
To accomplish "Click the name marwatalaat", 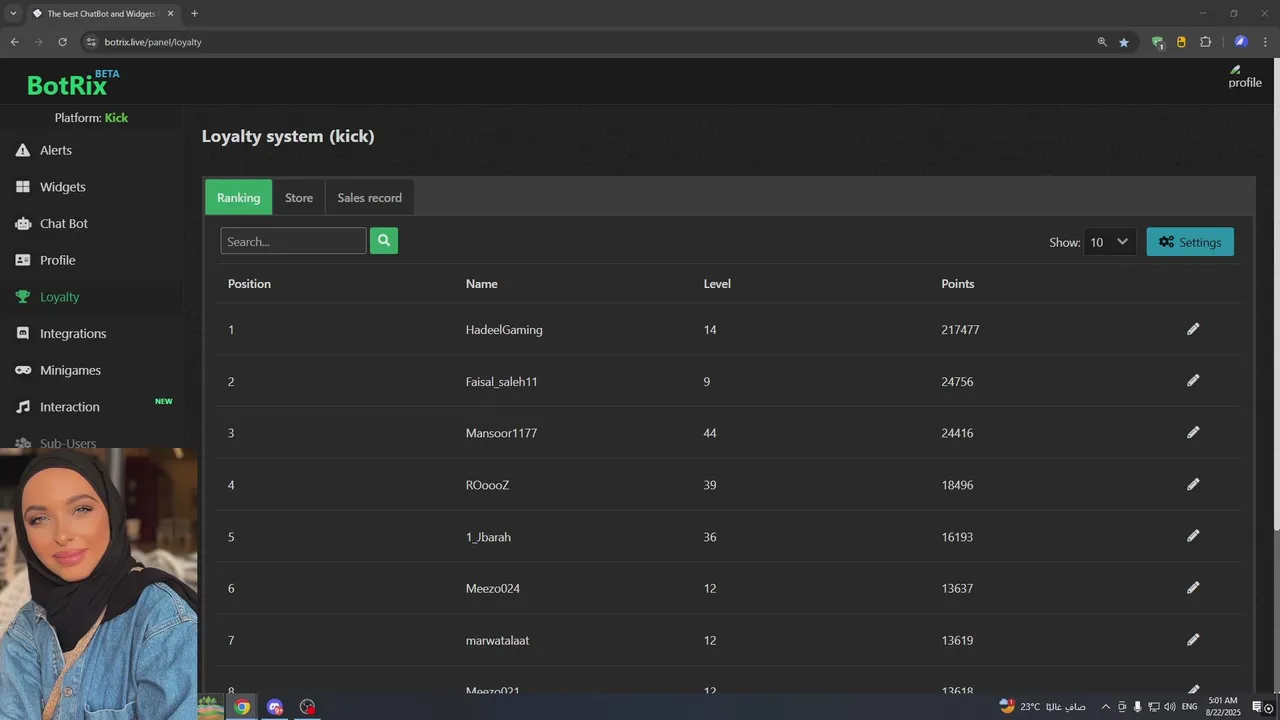I will (497, 640).
